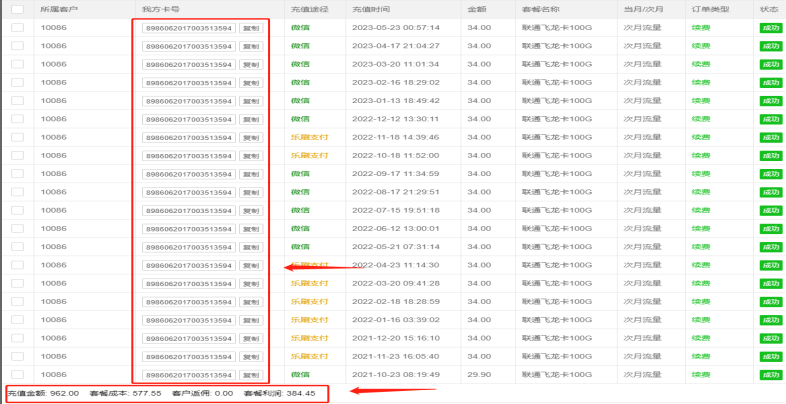
Task: Click card number box on 2023-02-16 18:29:02 row
Action: coord(189,83)
